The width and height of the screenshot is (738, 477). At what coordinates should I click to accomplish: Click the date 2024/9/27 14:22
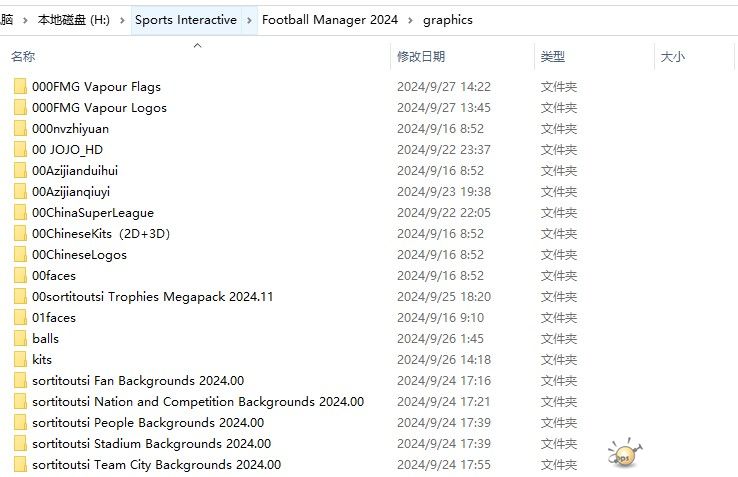(x=444, y=87)
